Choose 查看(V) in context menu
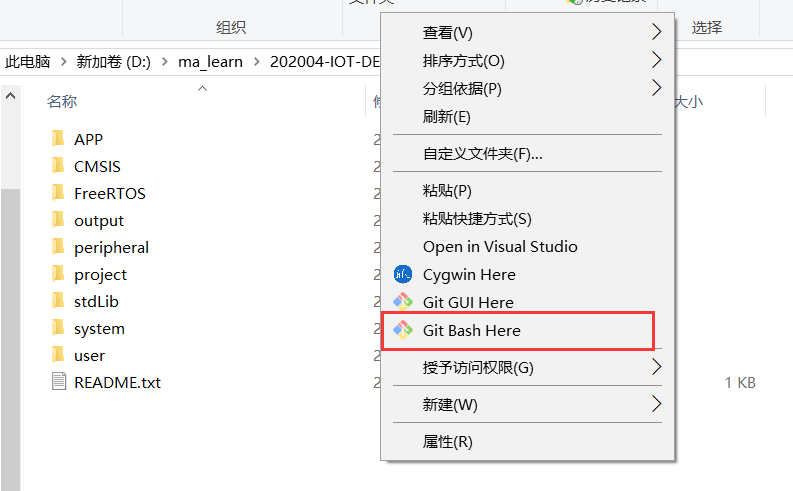The width and height of the screenshot is (793, 491). (x=527, y=32)
